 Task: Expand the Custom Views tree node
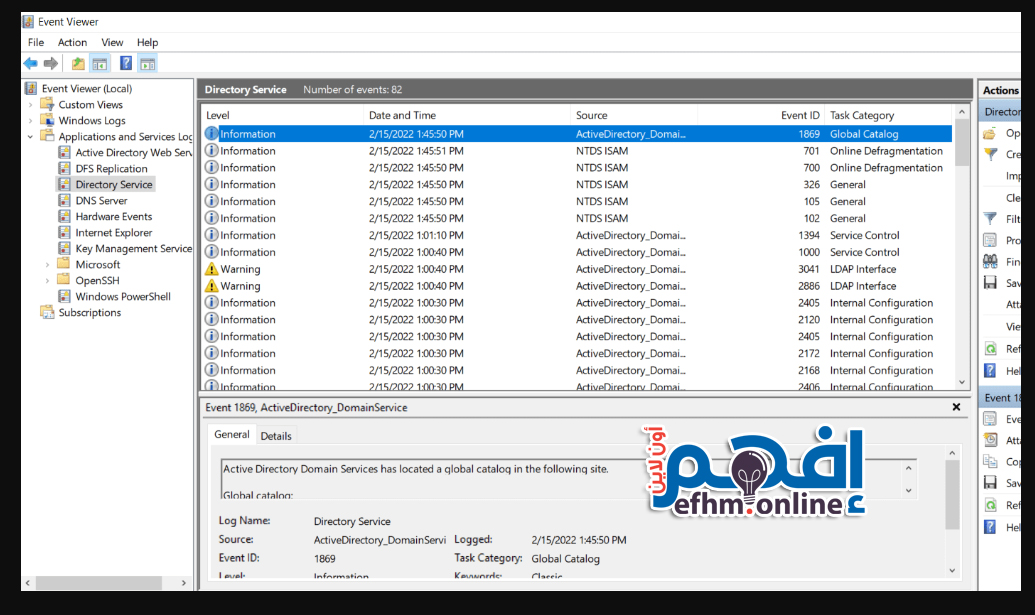31,105
